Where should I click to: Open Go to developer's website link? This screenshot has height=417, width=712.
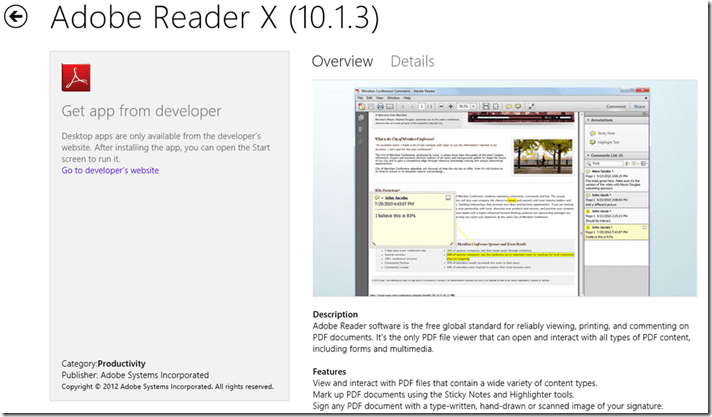(x=110, y=170)
